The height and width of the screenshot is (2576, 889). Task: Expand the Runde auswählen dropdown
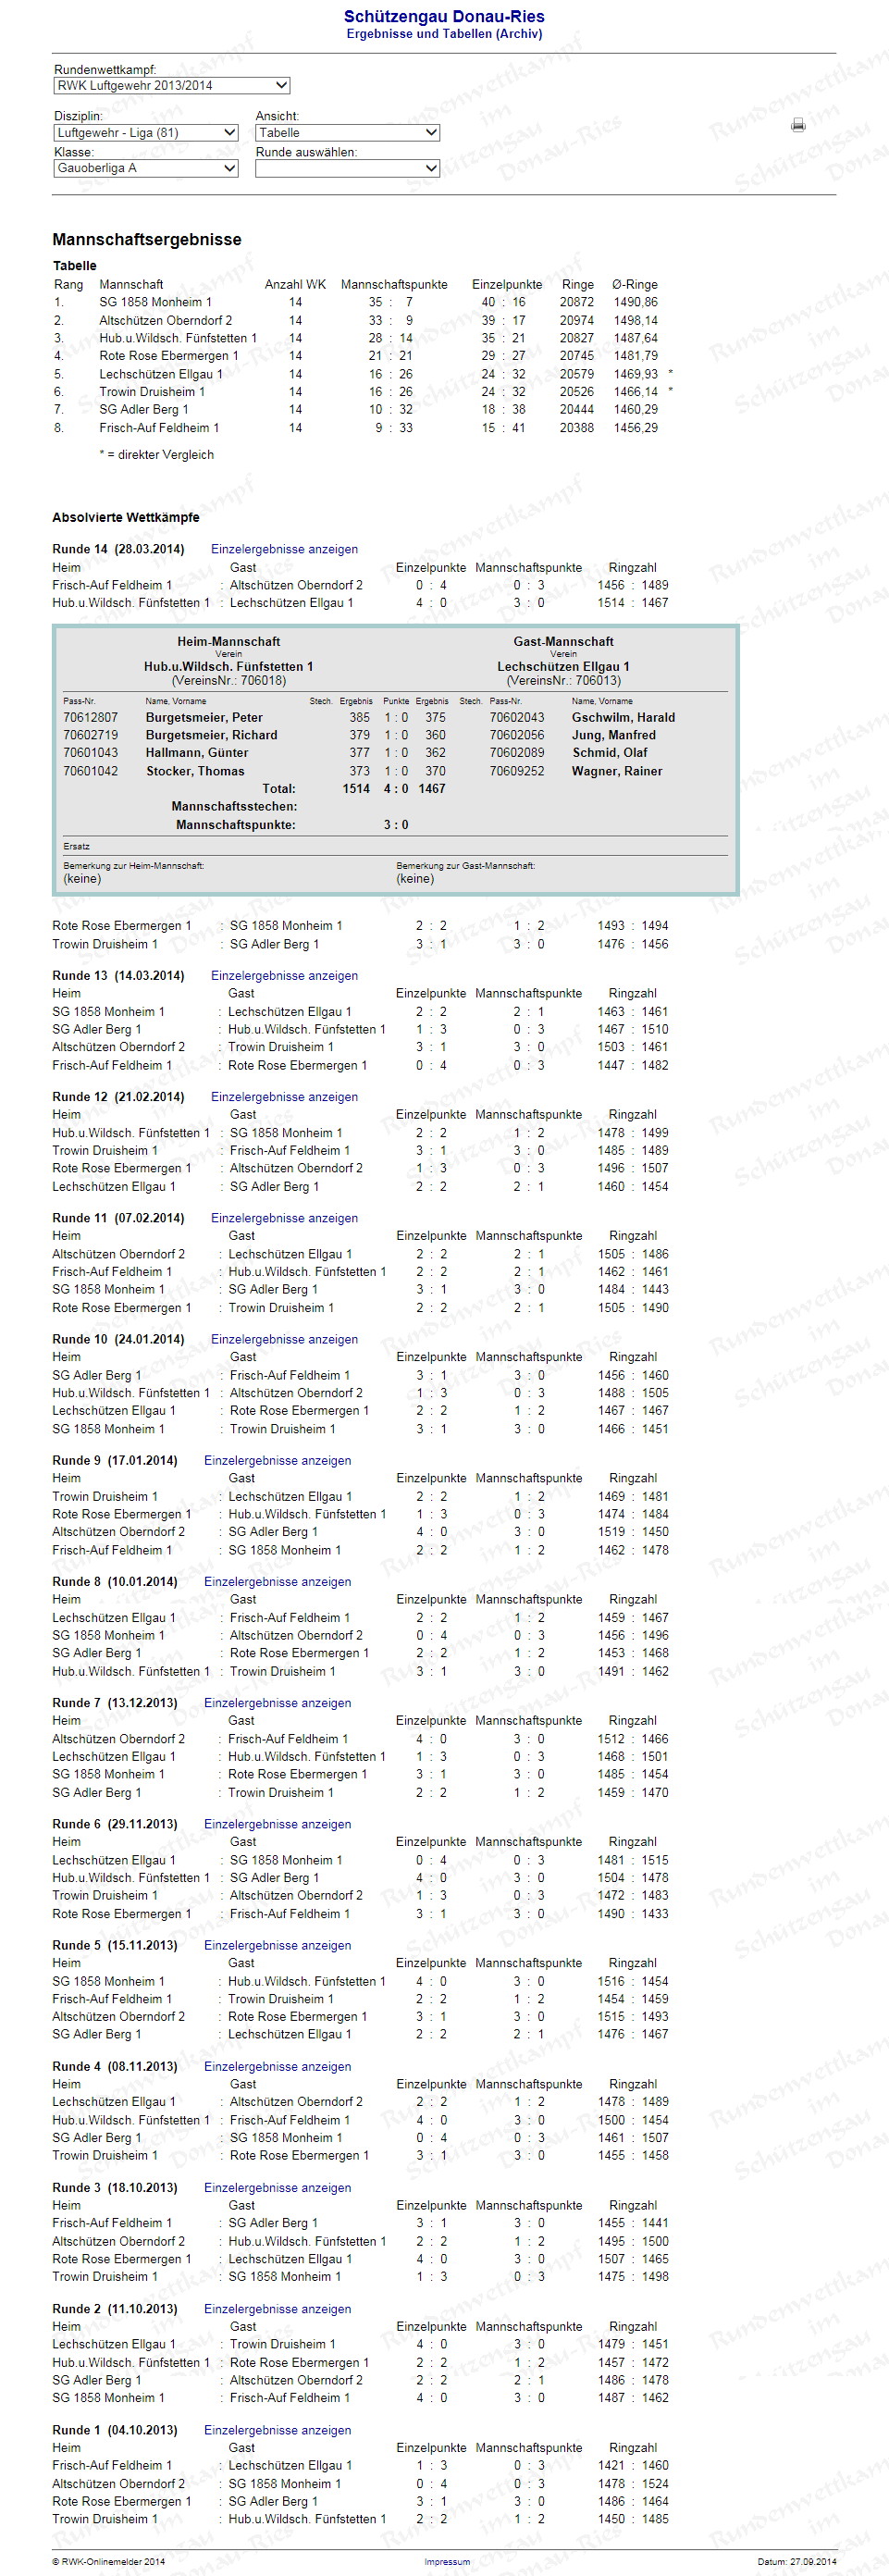(x=347, y=169)
